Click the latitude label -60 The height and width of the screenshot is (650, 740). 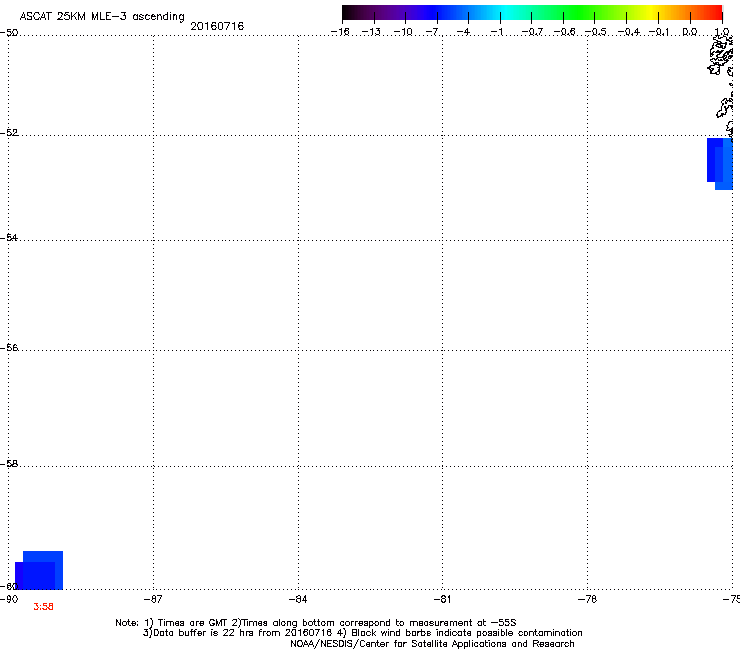[x=9, y=586]
